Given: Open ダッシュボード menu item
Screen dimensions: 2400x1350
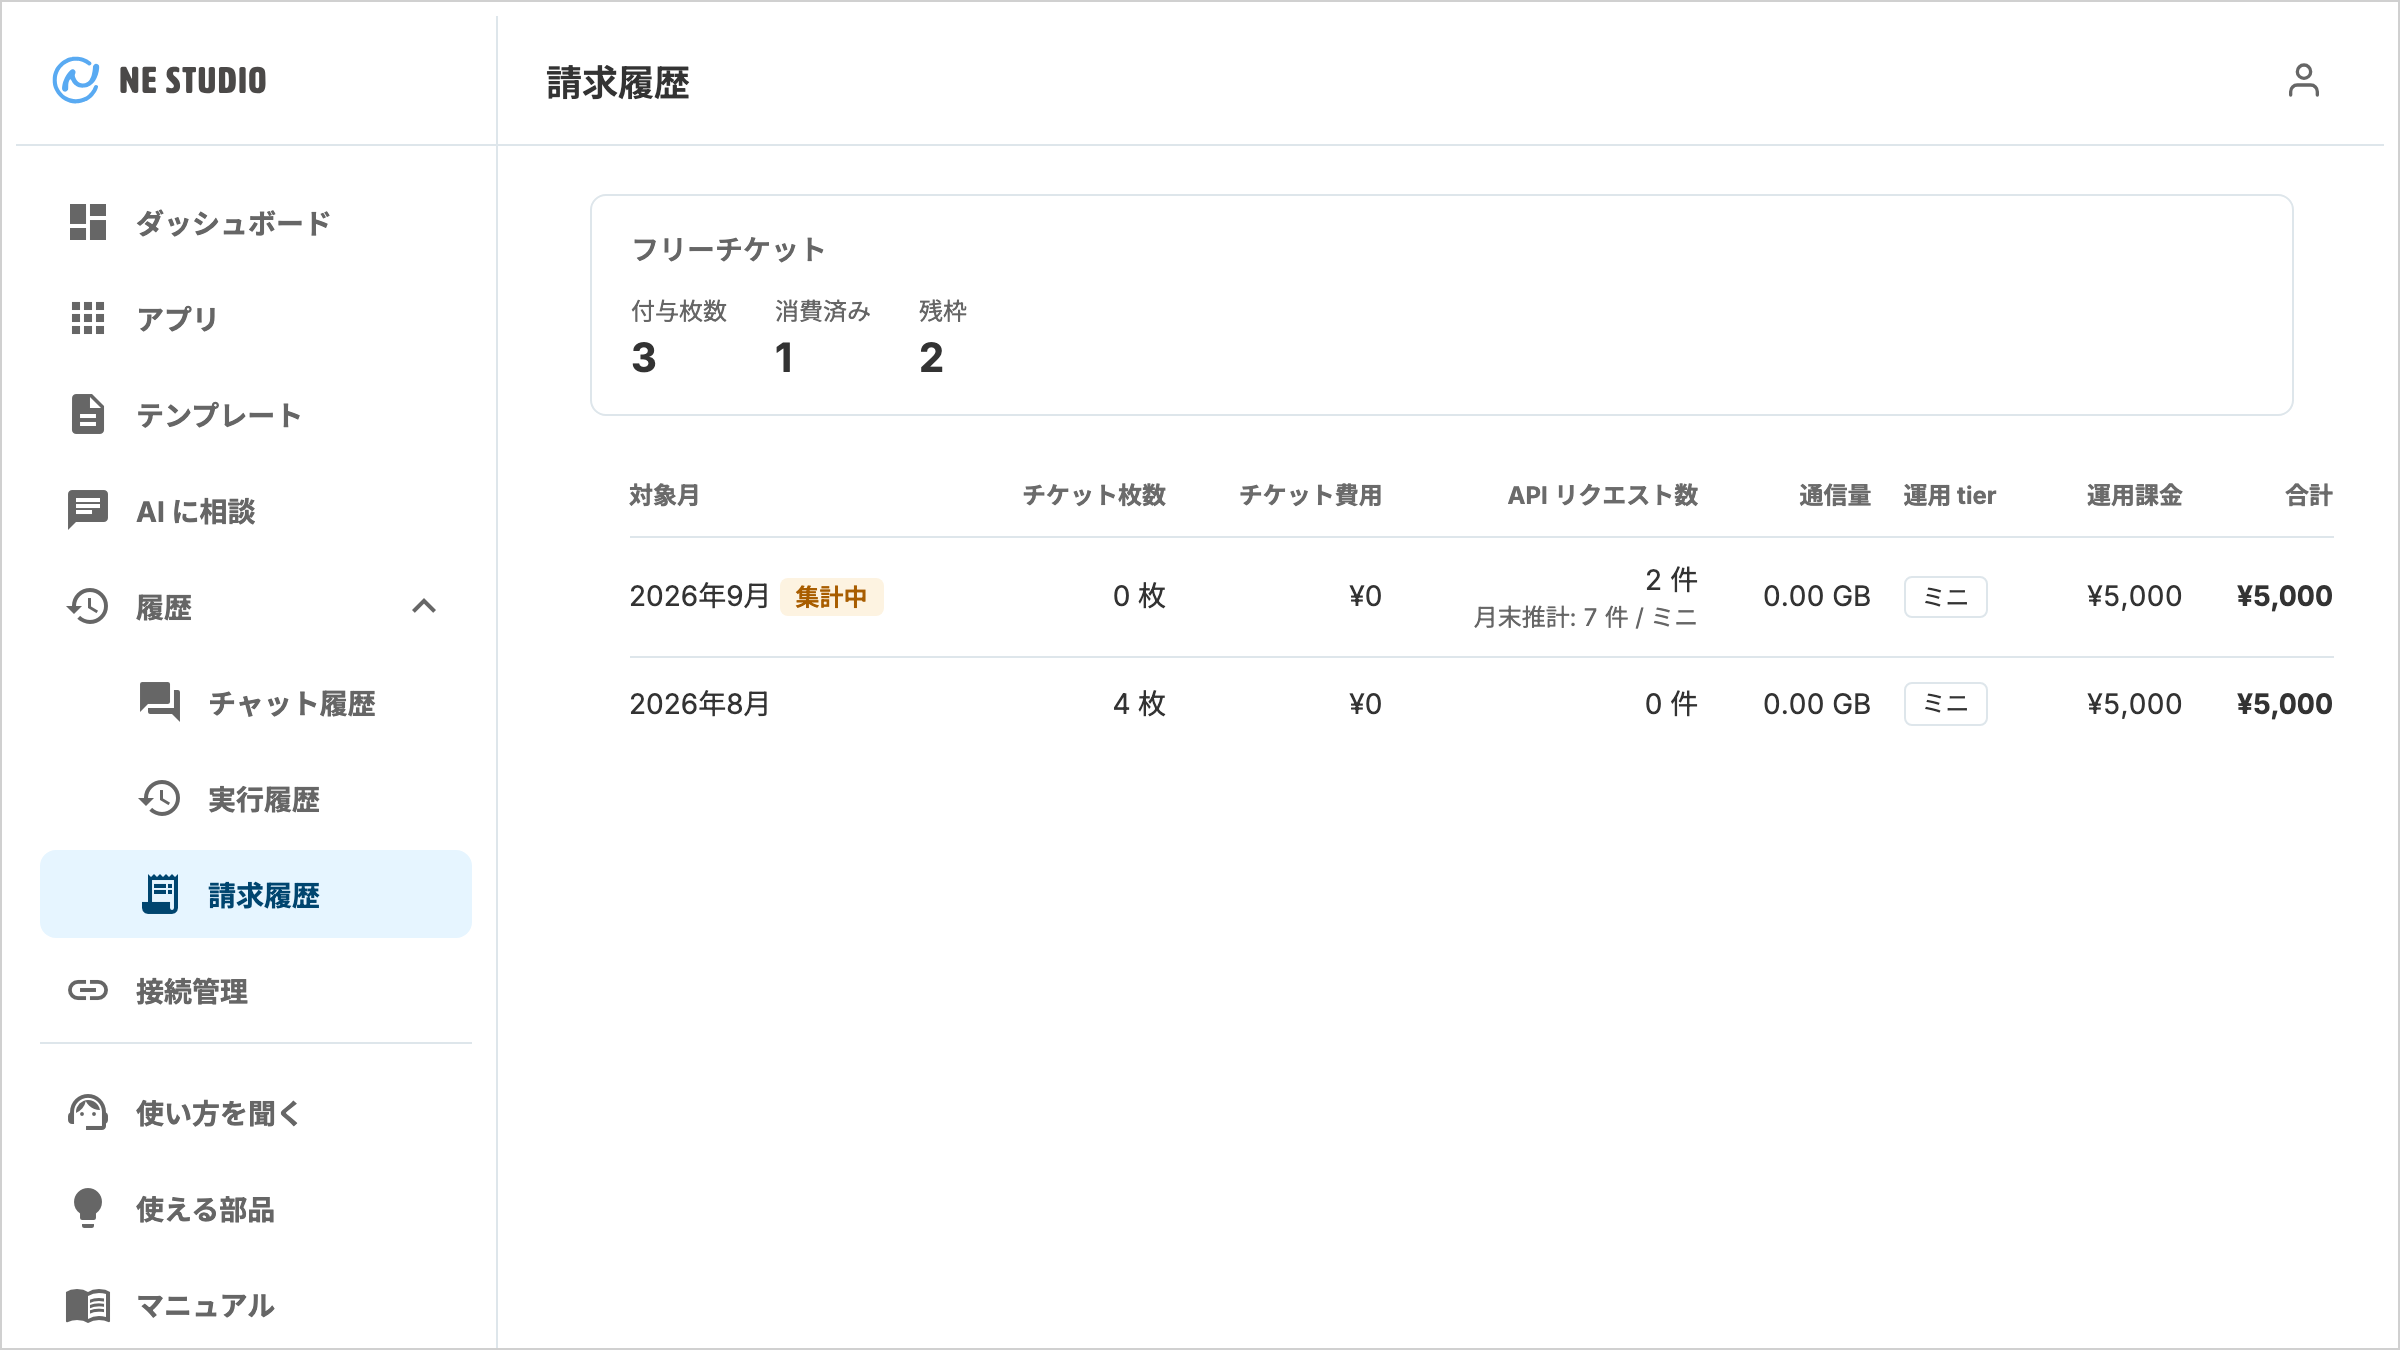Looking at the screenshot, I should tap(256, 222).
